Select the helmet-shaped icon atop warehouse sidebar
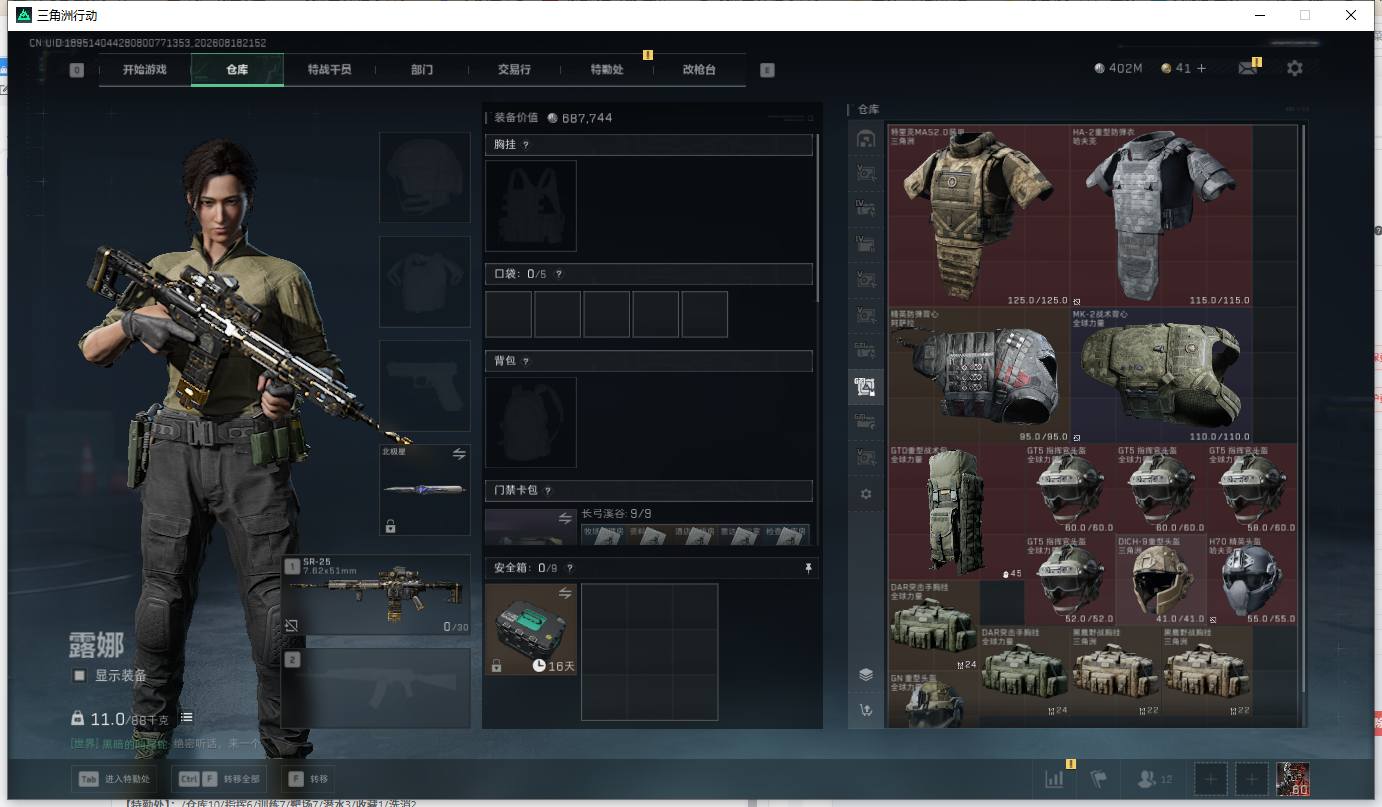The height and width of the screenshot is (807, 1382). (866, 139)
